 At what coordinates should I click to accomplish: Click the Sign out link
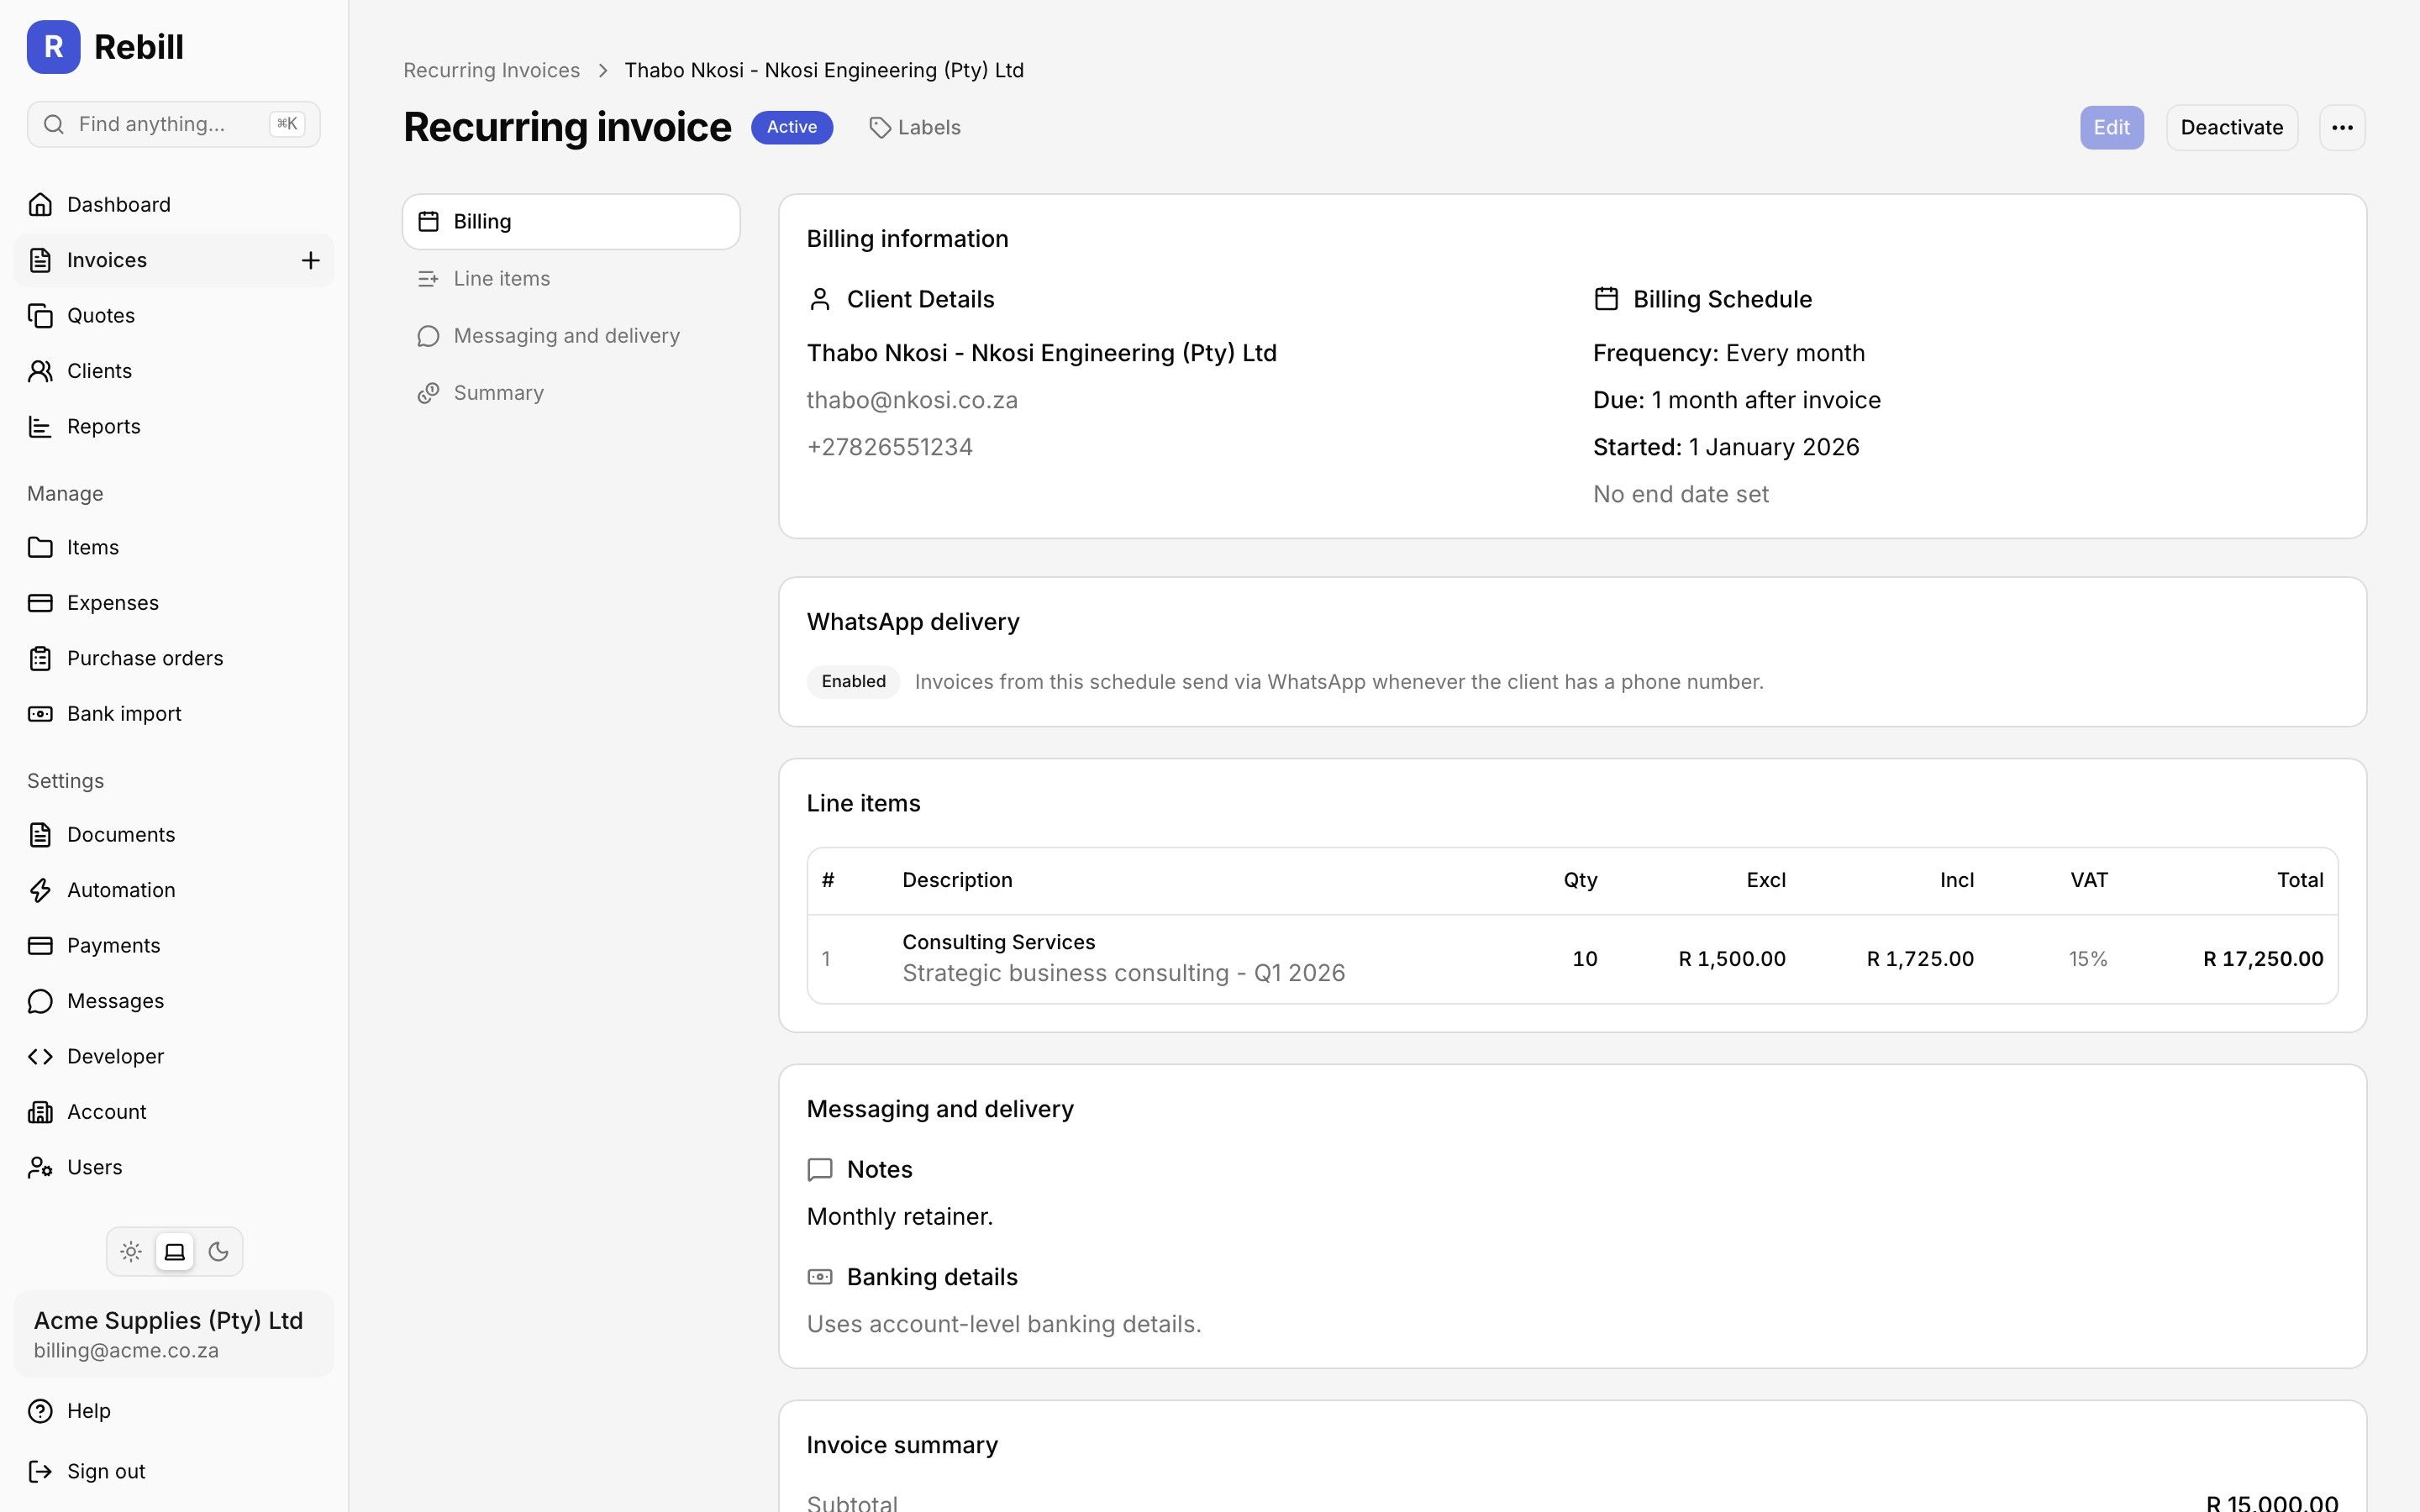tap(174, 1471)
